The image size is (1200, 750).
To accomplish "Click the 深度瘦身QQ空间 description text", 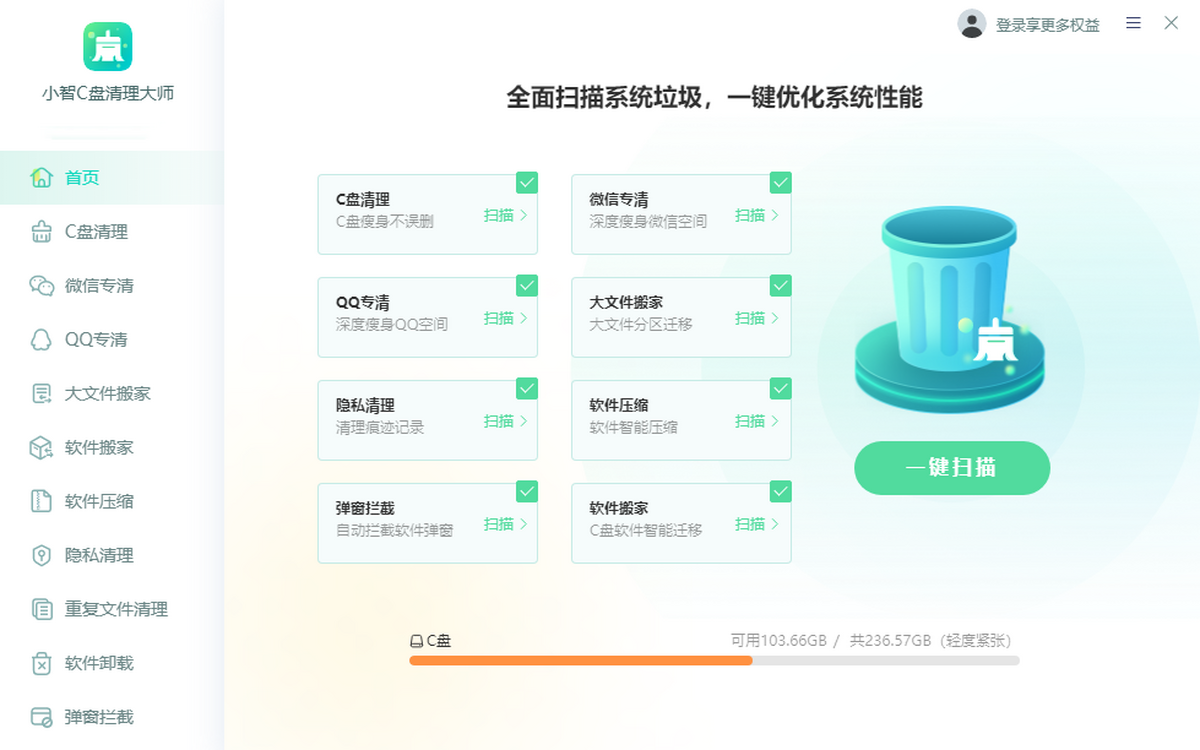I will coord(392,325).
